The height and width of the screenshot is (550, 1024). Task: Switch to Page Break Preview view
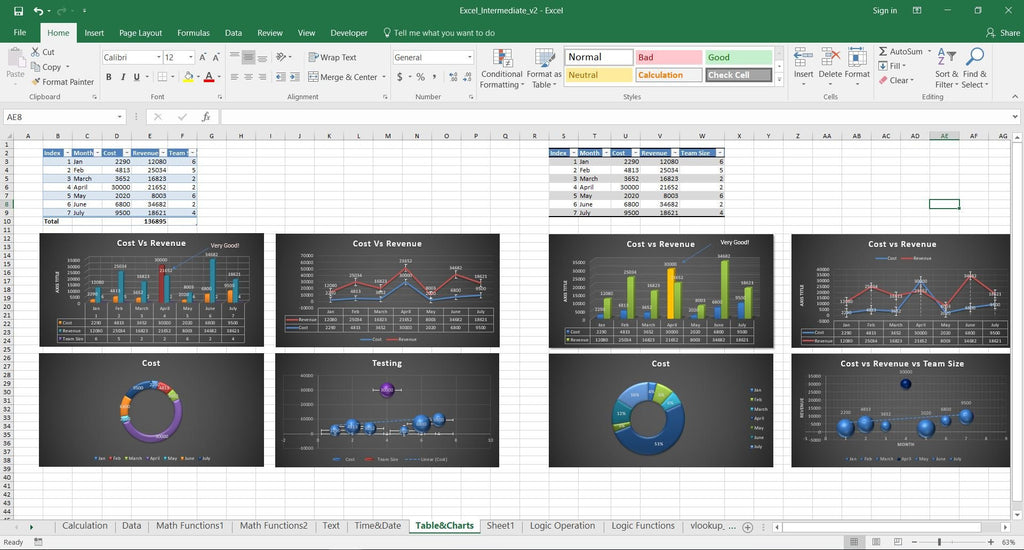(898, 542)
